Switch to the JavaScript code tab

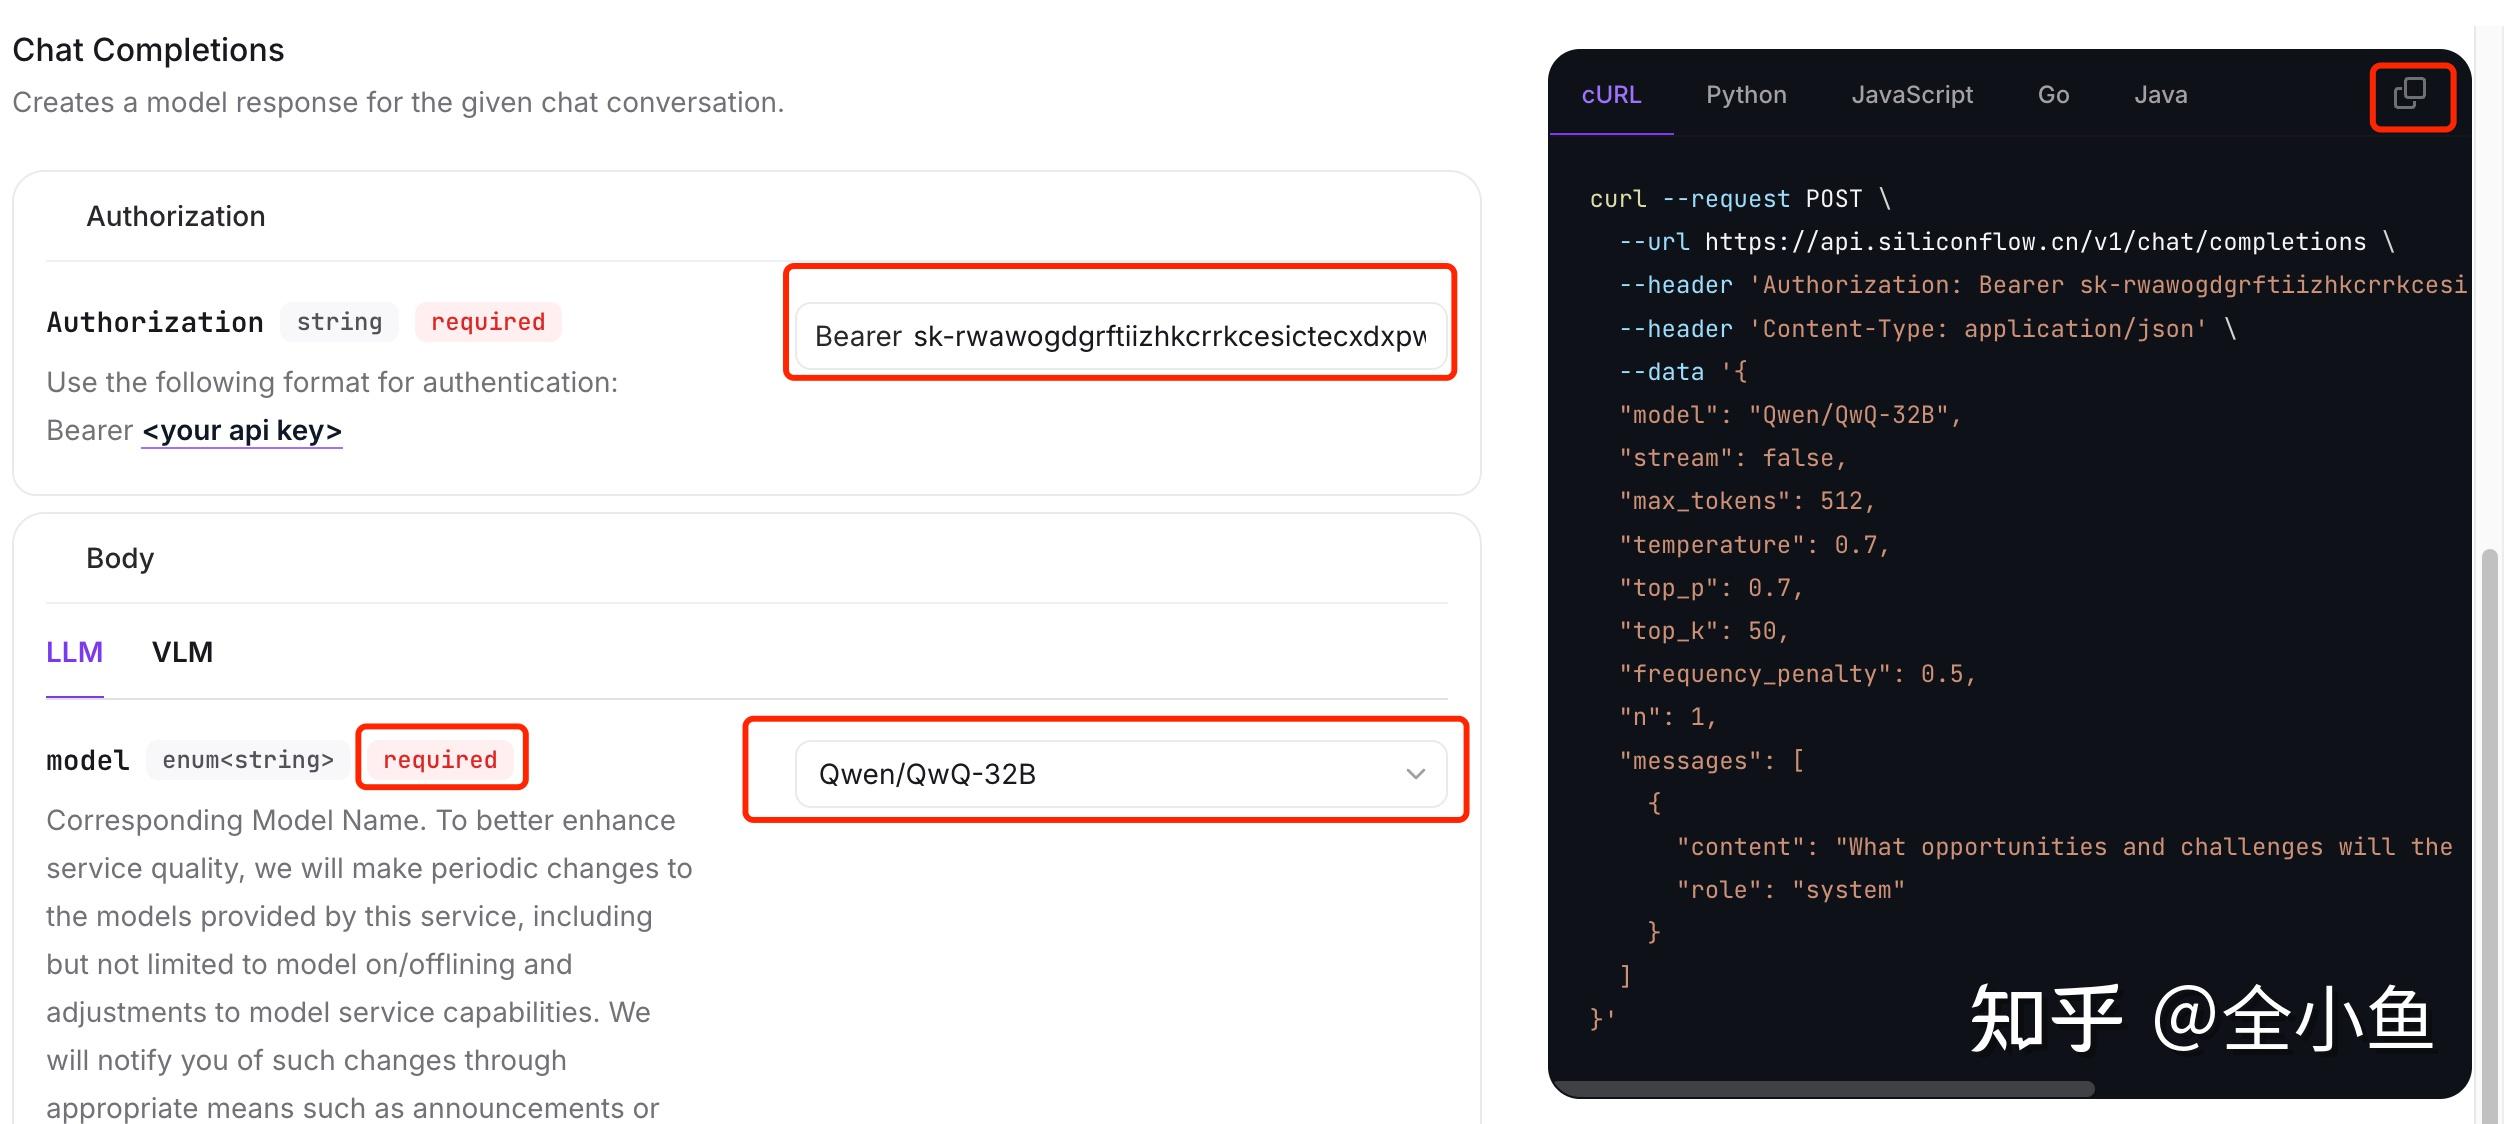point(1911,95)
